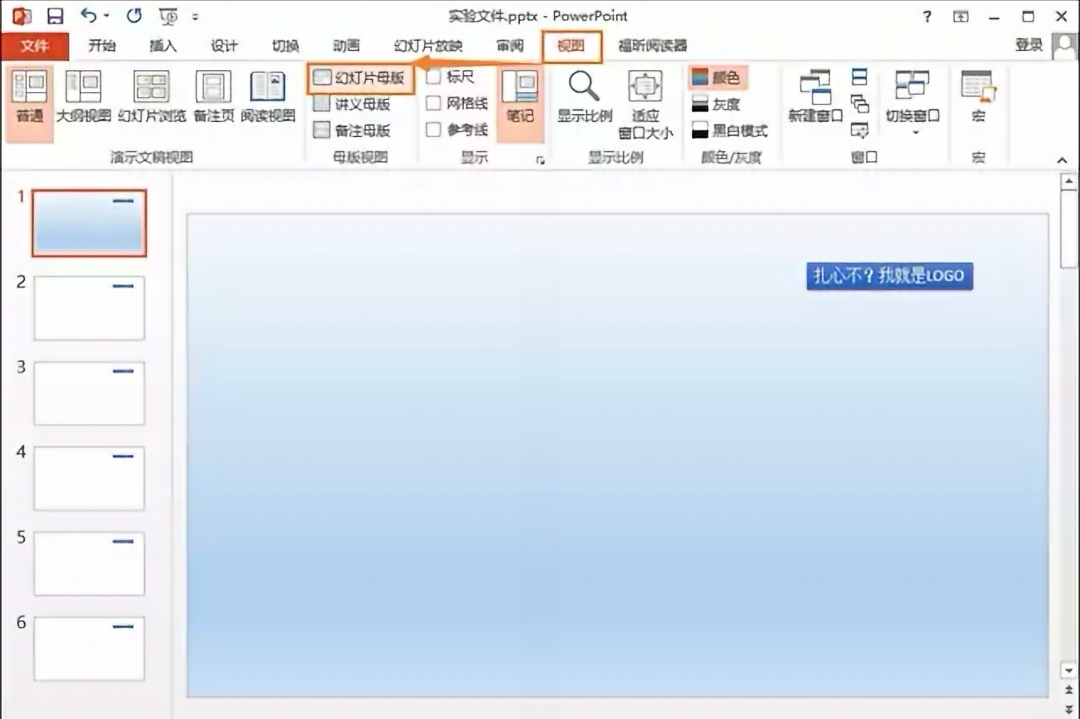The width and height of the screenshot is (1080, 719).
Task: Open the 福昕阅读器 tab
Action: tap(652, 45)
